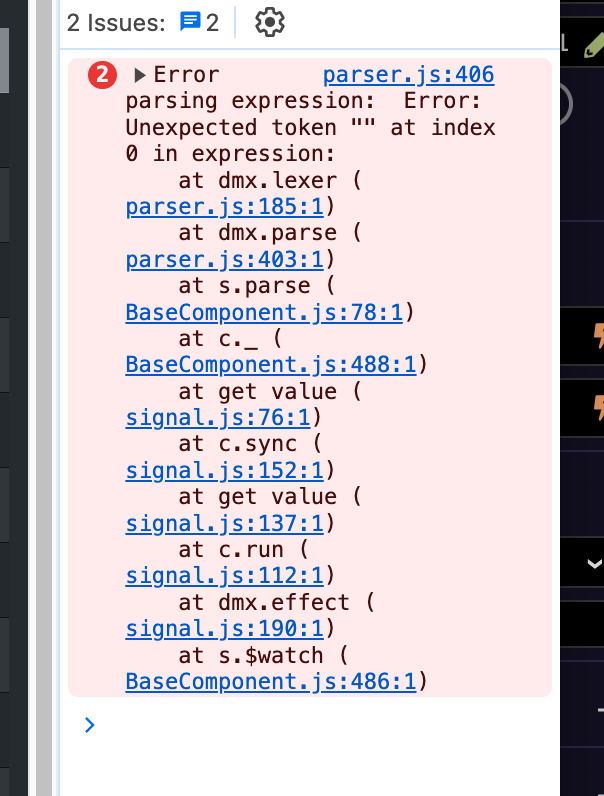This screenshot has height=796, width=604.
Task: Expand the Error stack trace triangle
Action: pyautogui.click(x=139, y=75)
